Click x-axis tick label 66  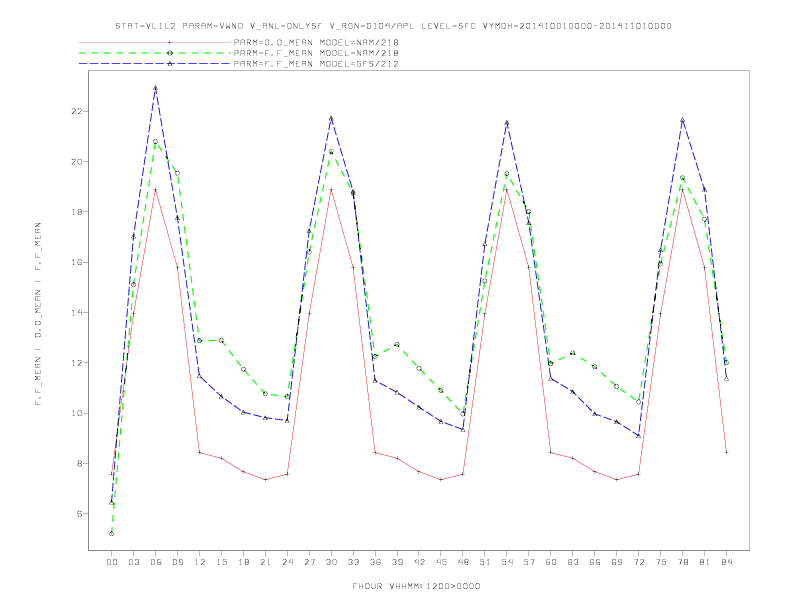click(595, 562)
